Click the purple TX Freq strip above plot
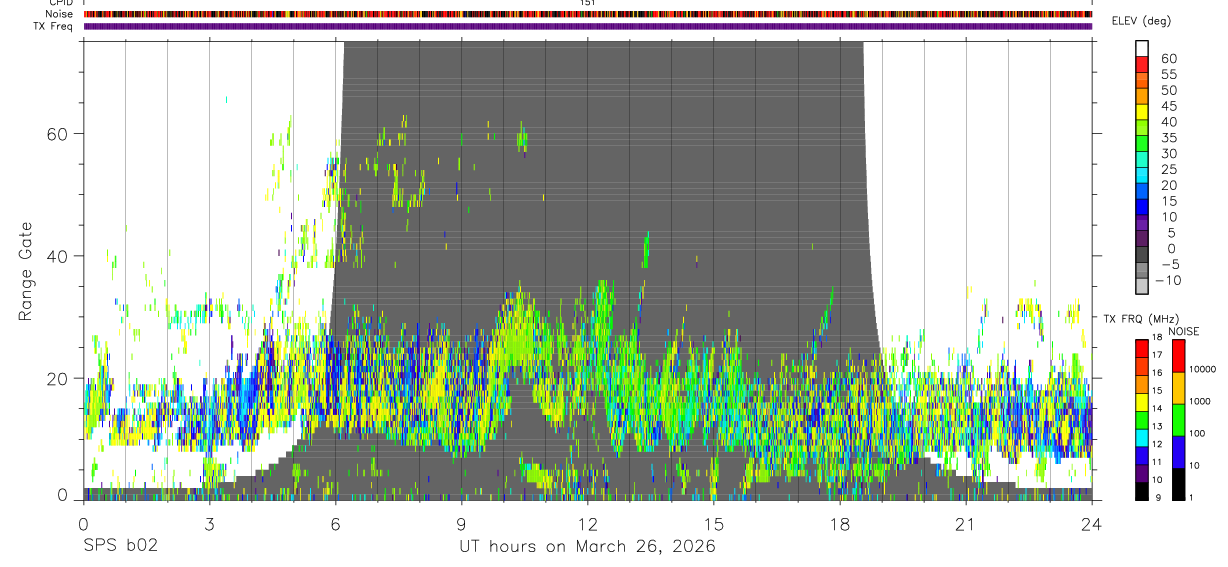1228x567 pixels. (x=587, y=26)
